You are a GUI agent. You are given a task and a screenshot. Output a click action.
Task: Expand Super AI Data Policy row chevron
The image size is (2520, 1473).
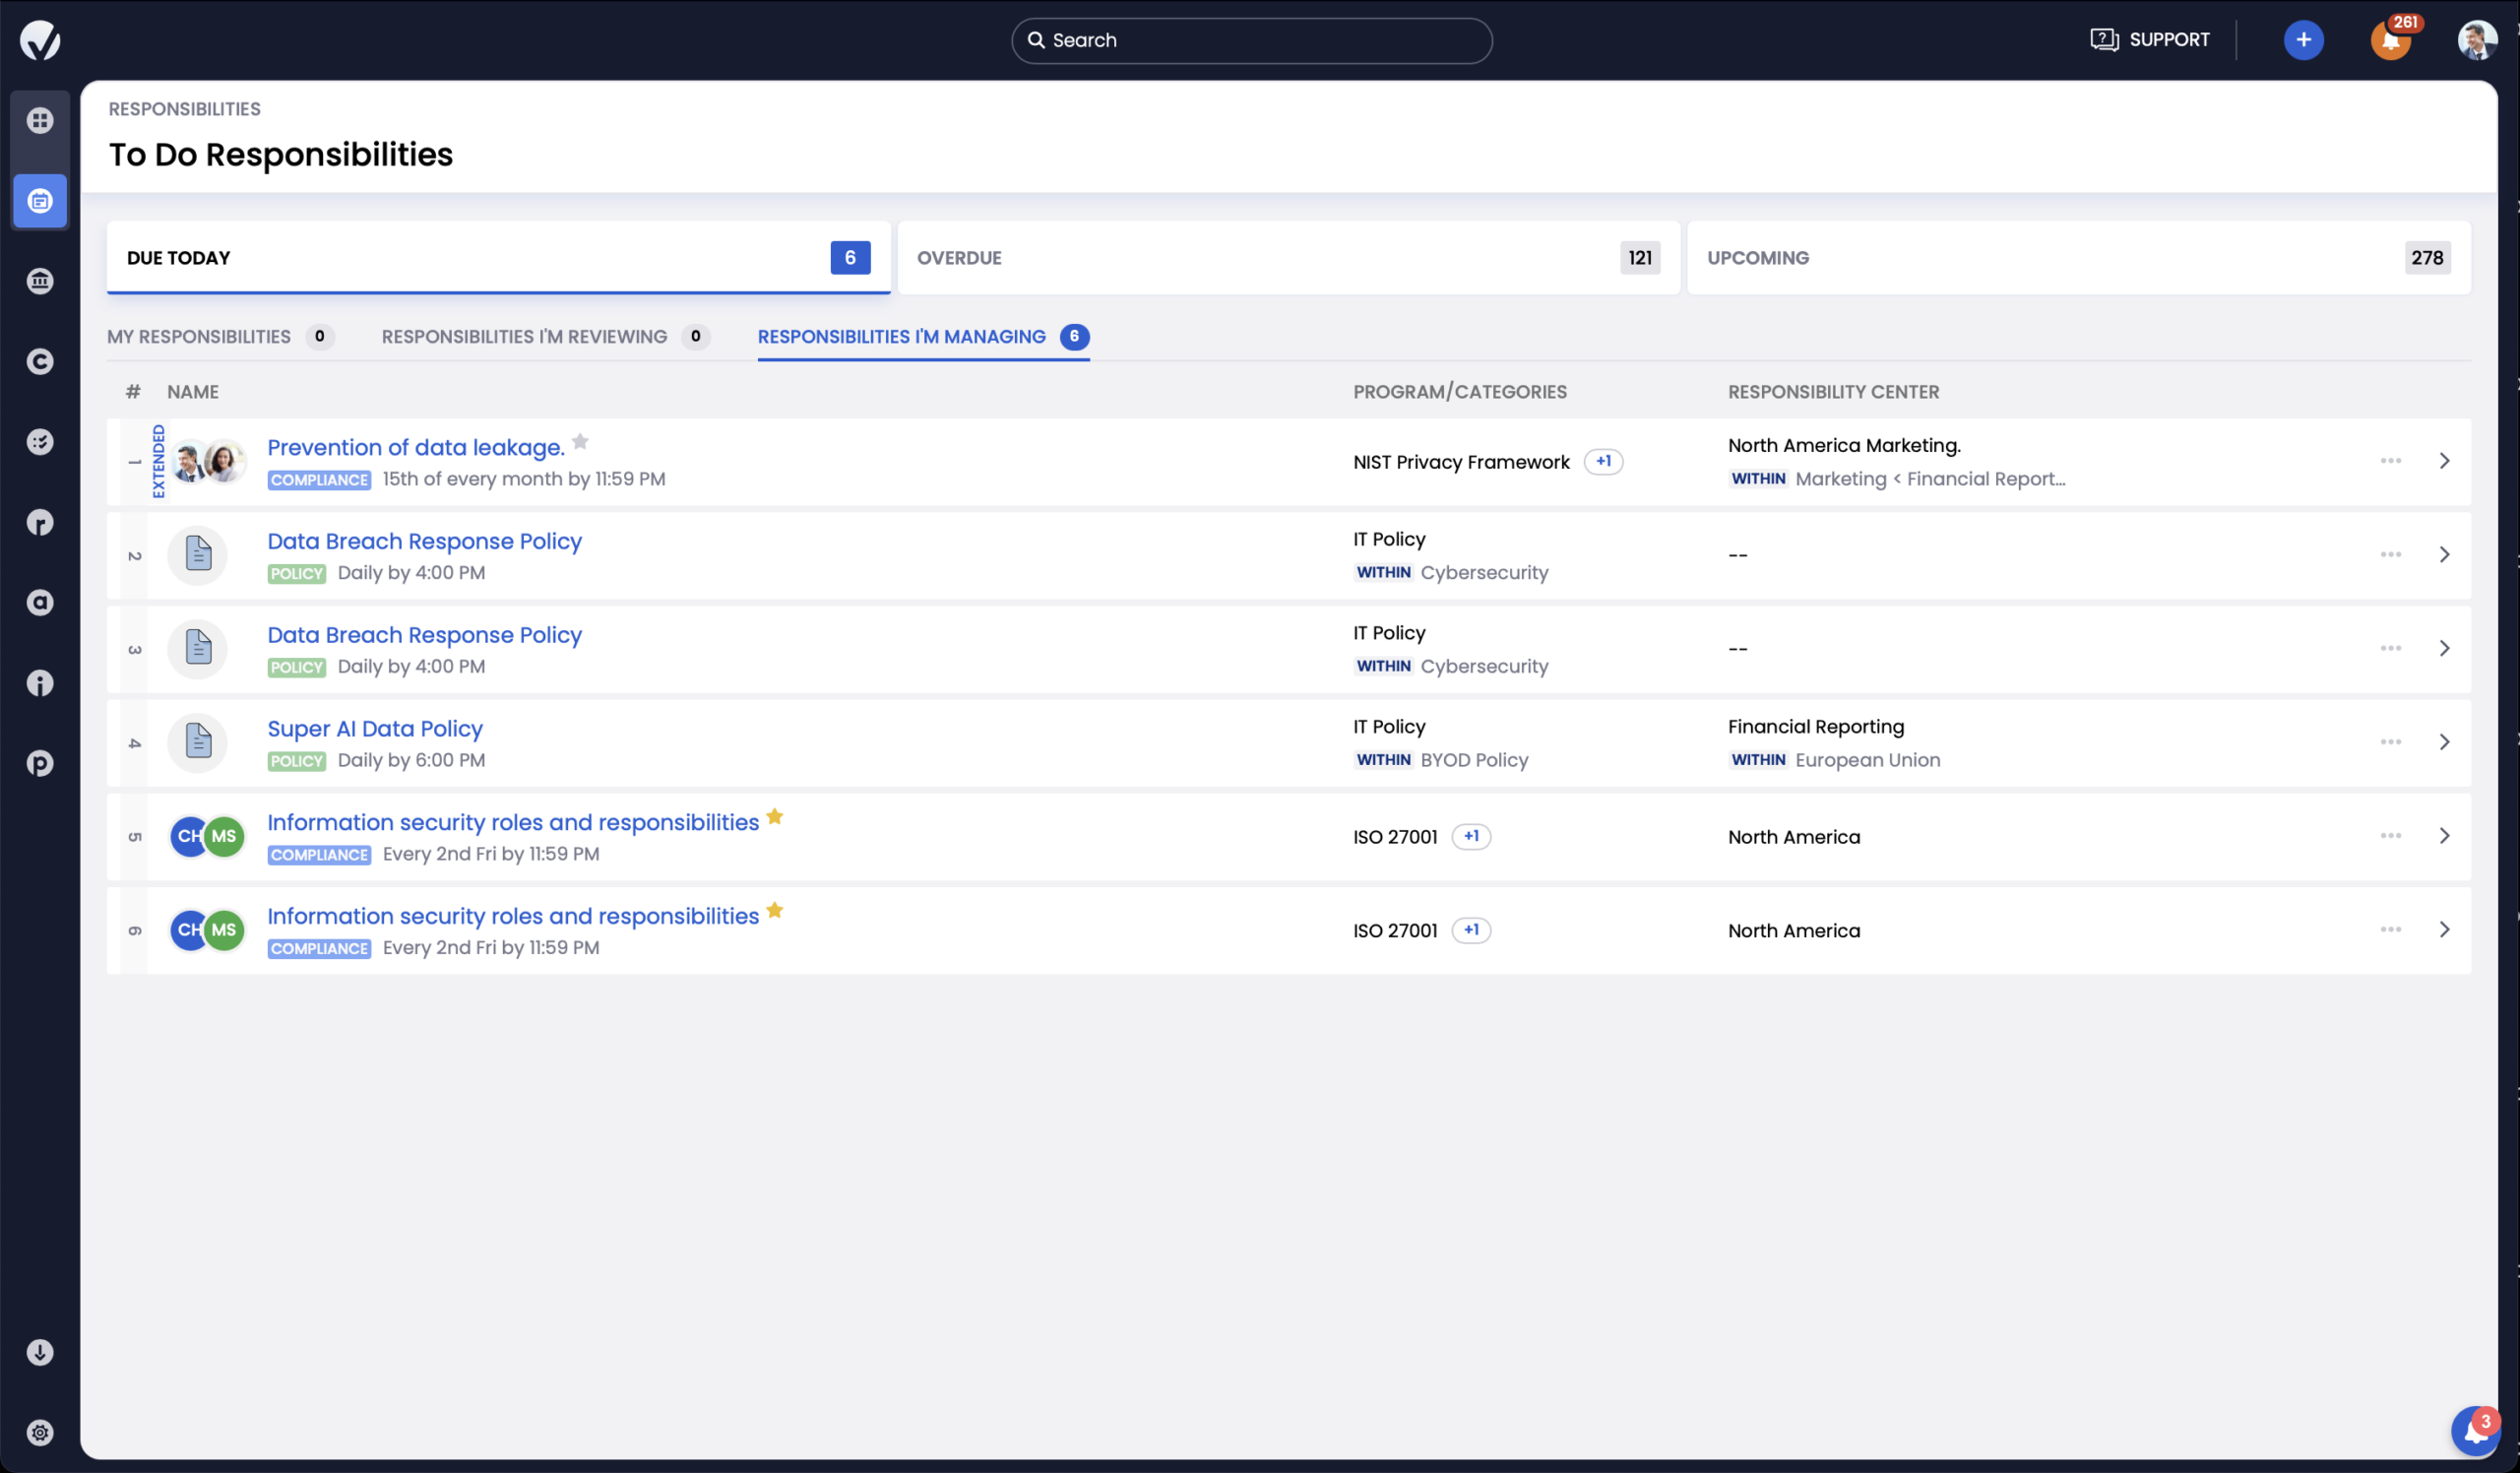[x=2444, y=742]
